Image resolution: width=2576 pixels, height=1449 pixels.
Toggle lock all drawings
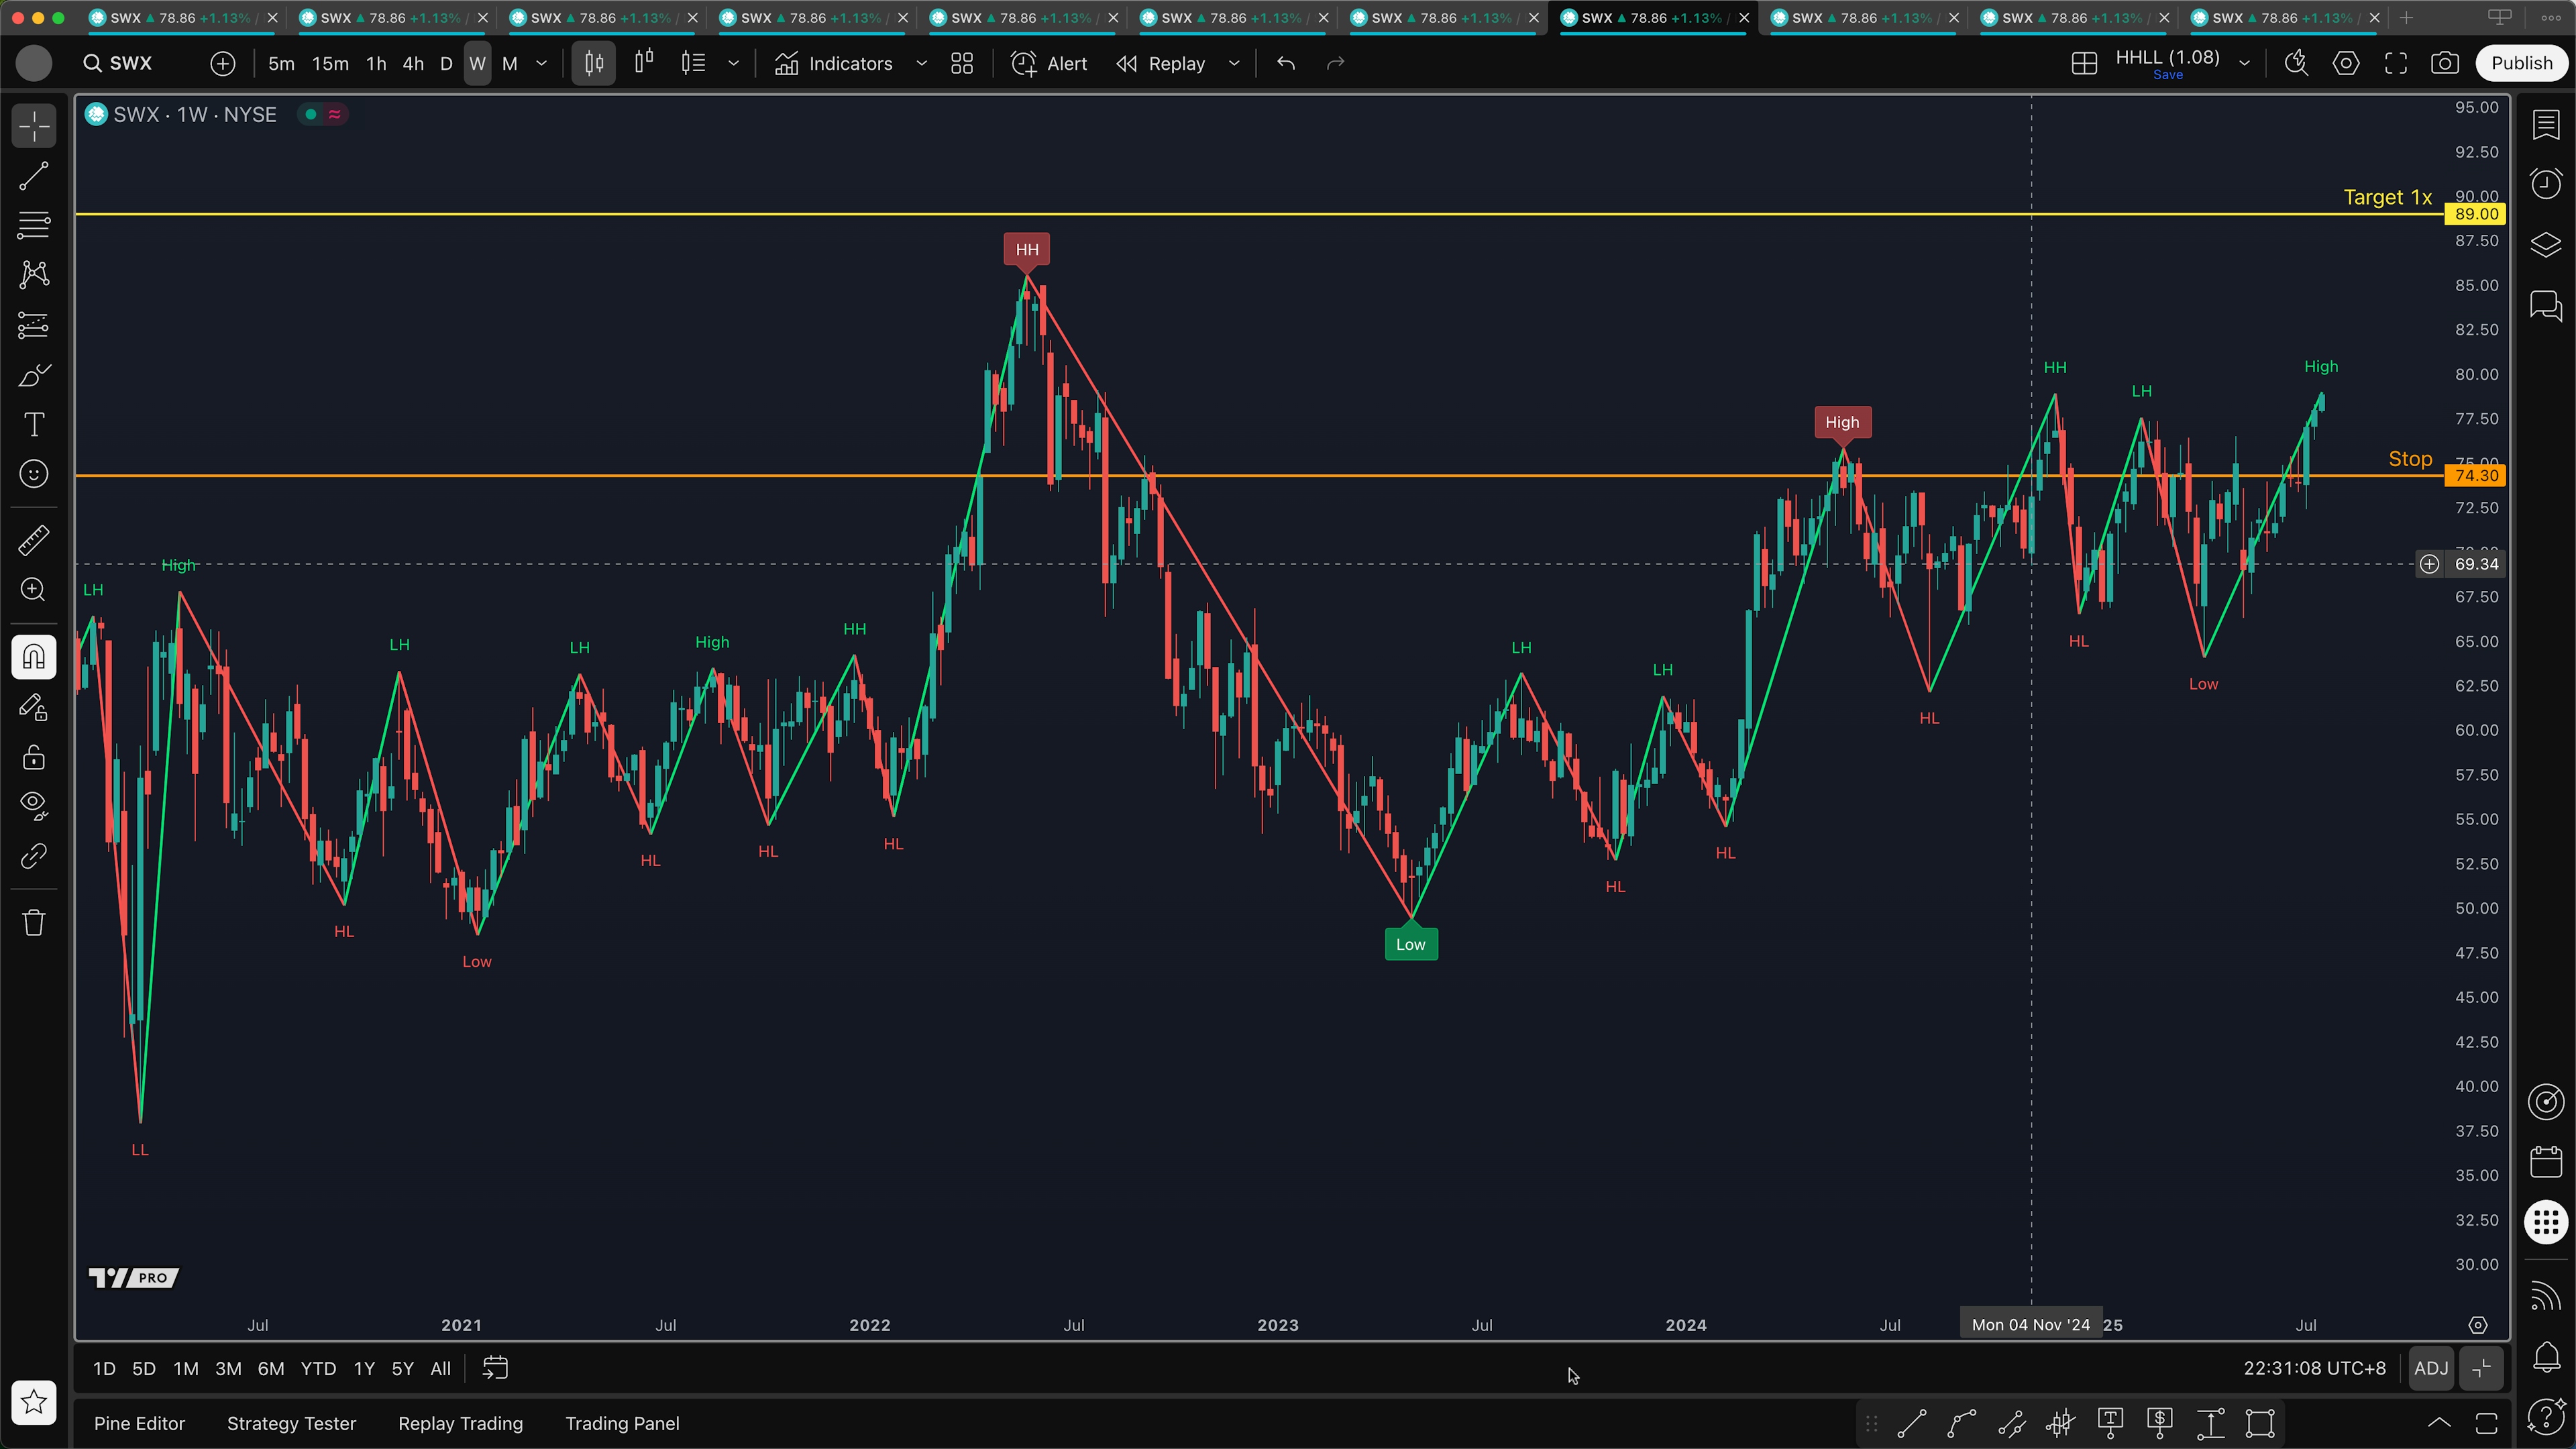coord(34,757)
